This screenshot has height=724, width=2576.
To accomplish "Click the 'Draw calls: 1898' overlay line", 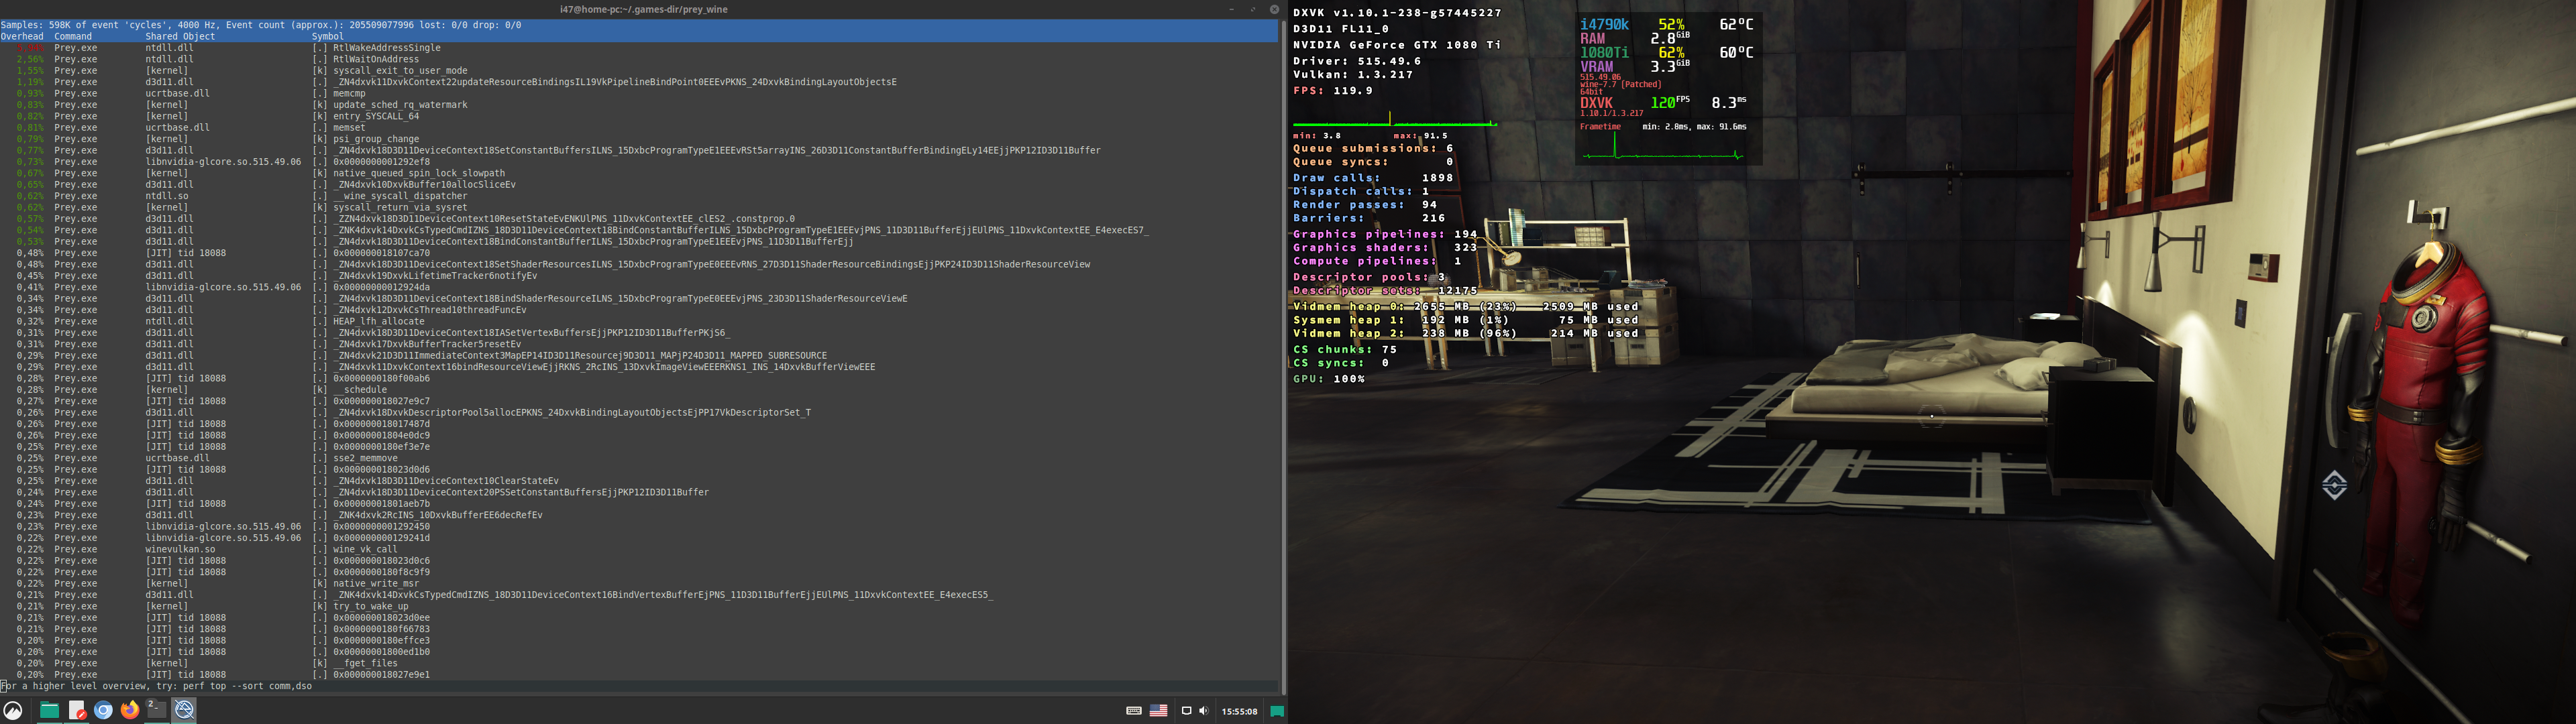I will [x=1373, y=178].
